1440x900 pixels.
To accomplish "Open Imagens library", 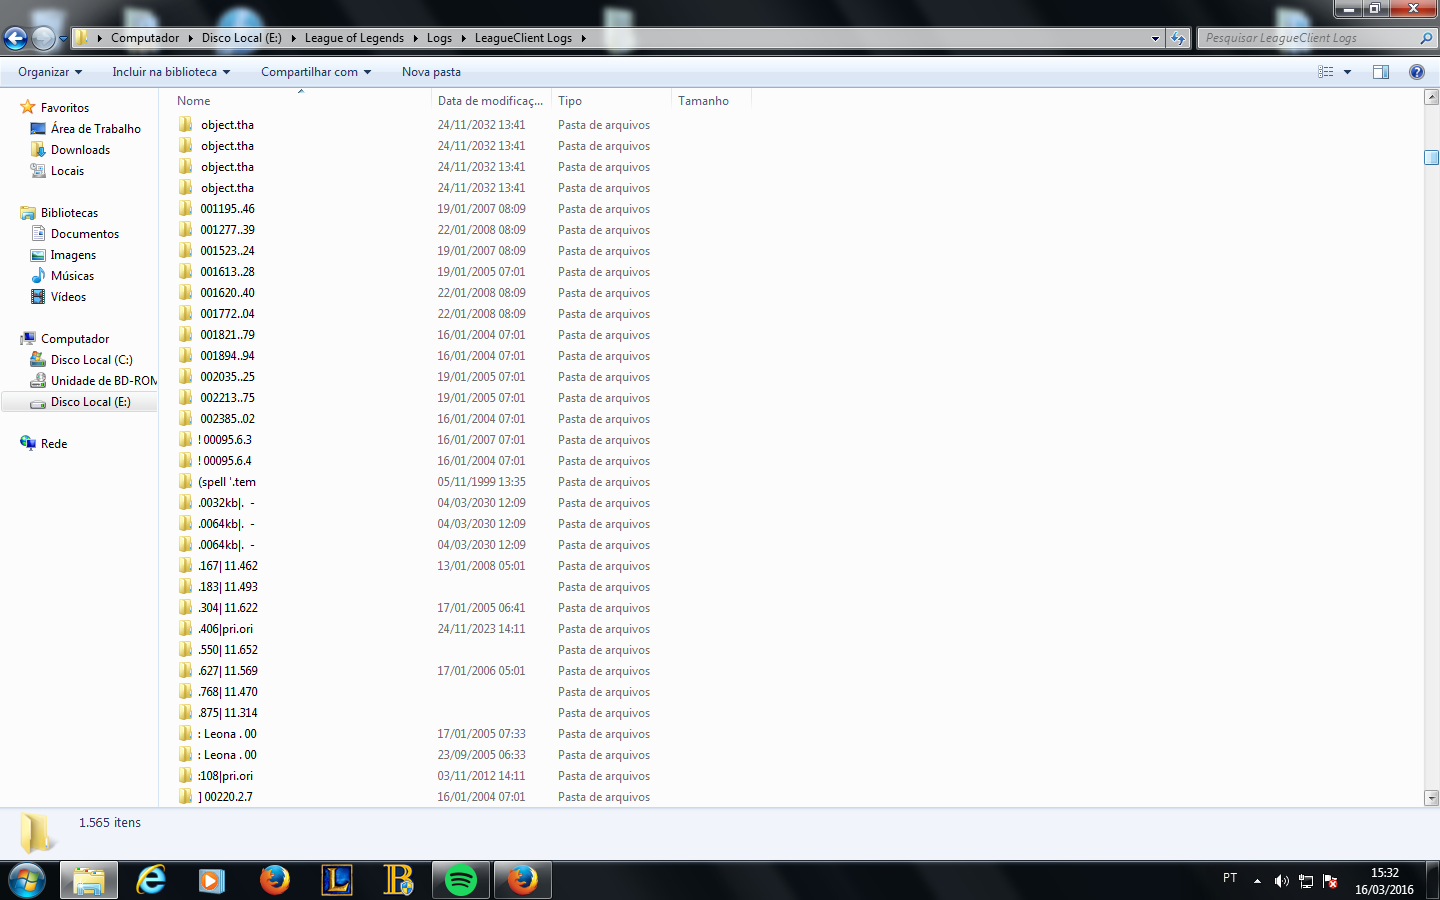I will [x=73, y=255].
